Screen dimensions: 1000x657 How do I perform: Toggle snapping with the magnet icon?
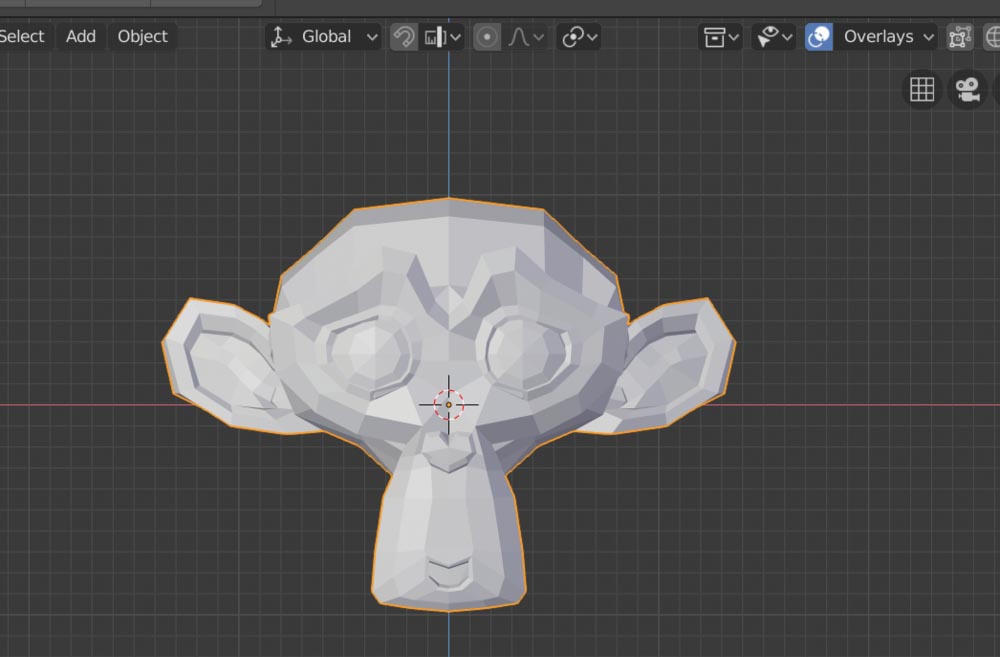point(403,37)
